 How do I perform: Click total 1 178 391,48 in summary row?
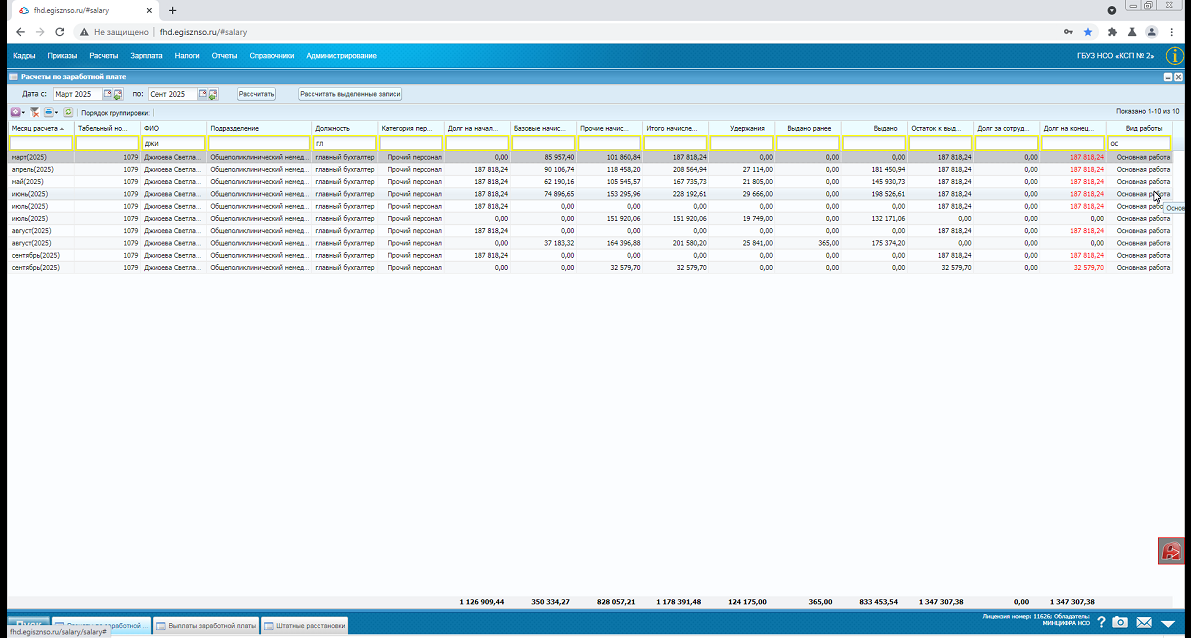pyautogui.click(x=678, y=602)
